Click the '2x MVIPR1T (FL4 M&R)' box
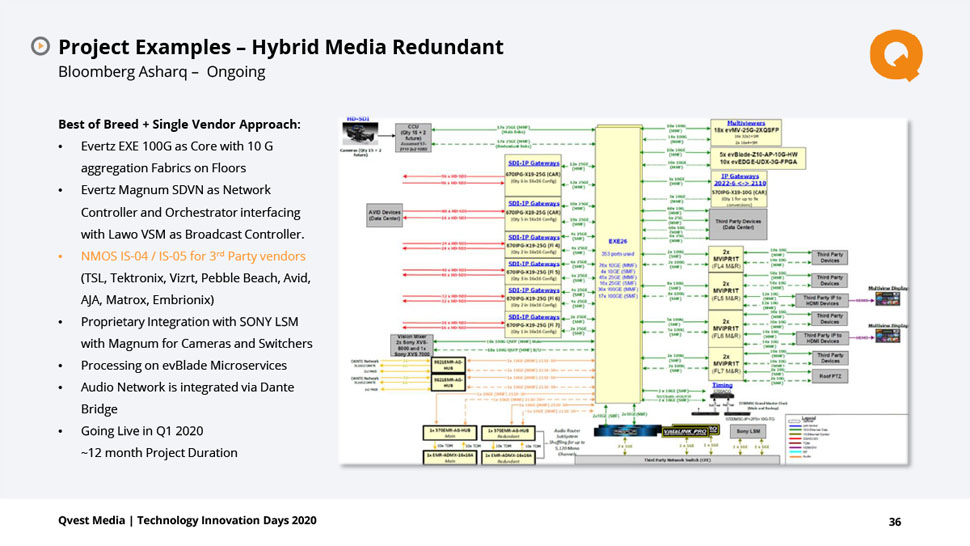 (x=726, y=259)
